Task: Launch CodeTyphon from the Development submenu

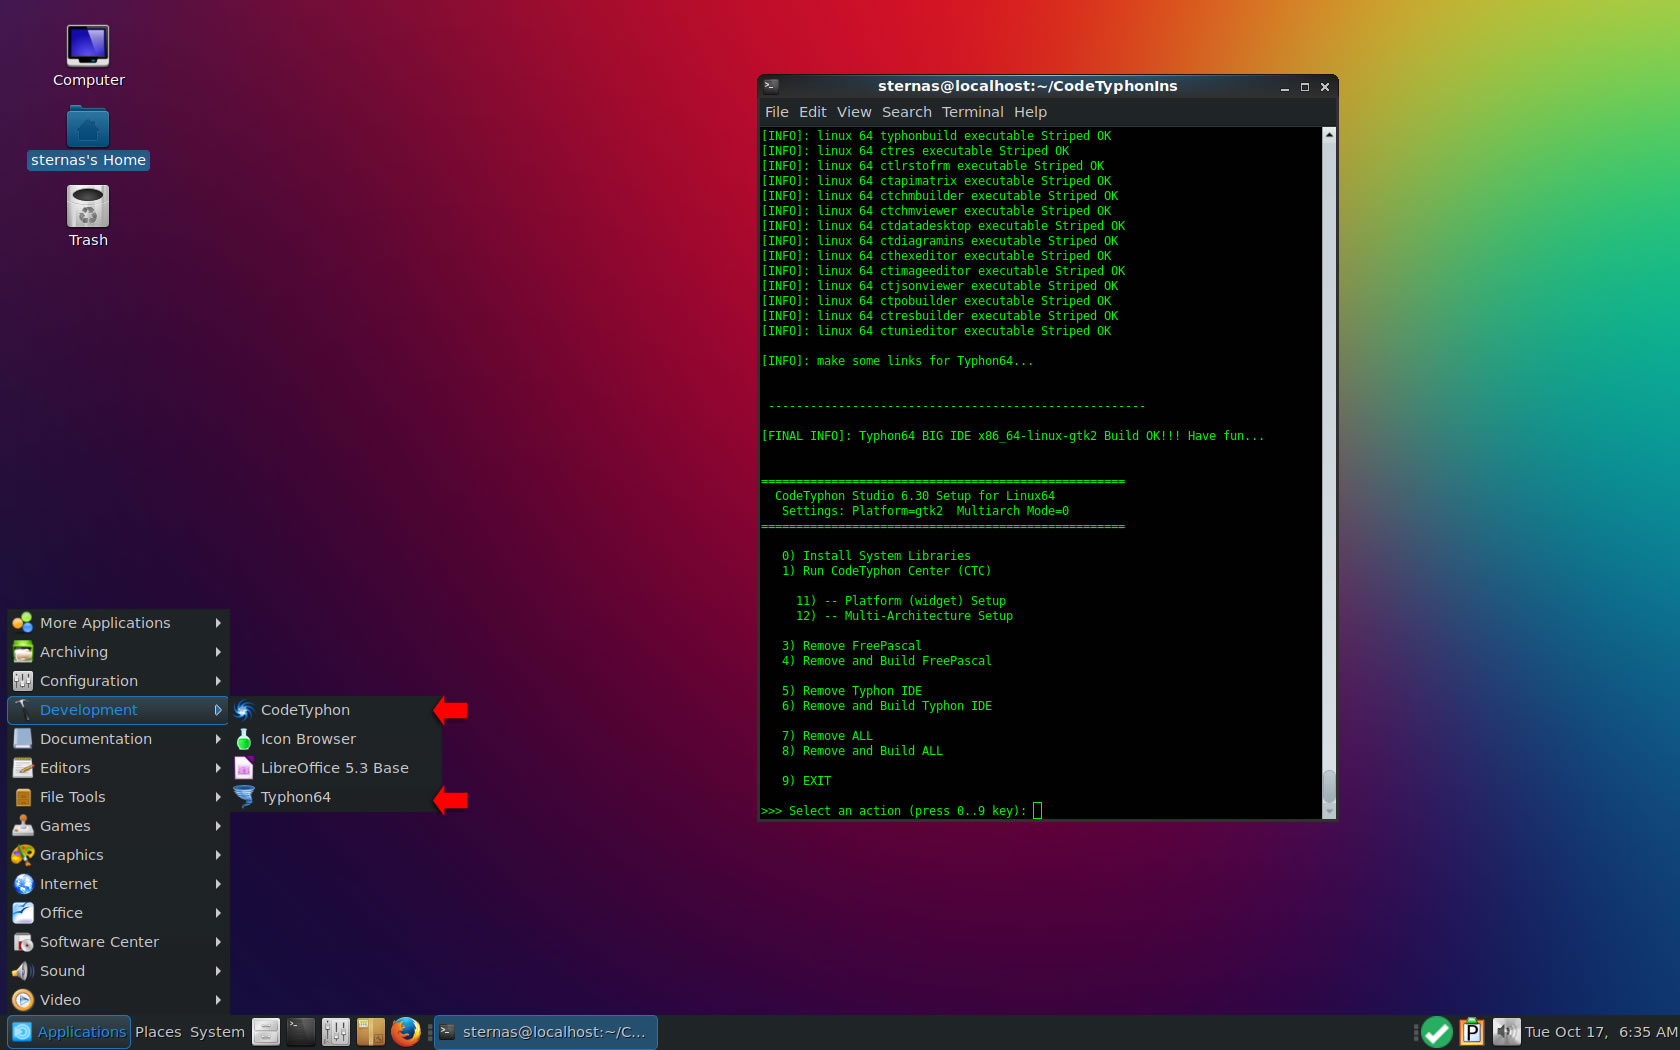Action: tap(335, 710)
